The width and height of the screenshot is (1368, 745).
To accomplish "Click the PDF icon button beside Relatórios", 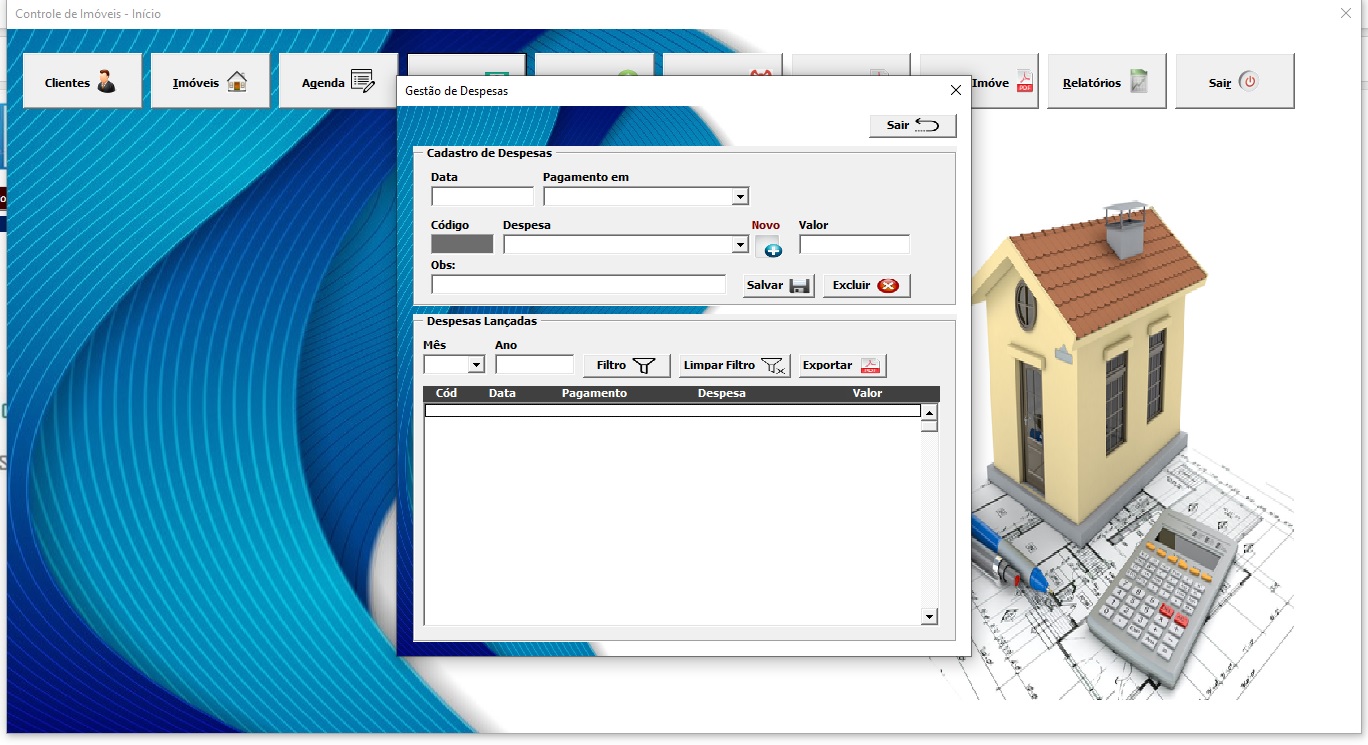I will click(1004, 82).
